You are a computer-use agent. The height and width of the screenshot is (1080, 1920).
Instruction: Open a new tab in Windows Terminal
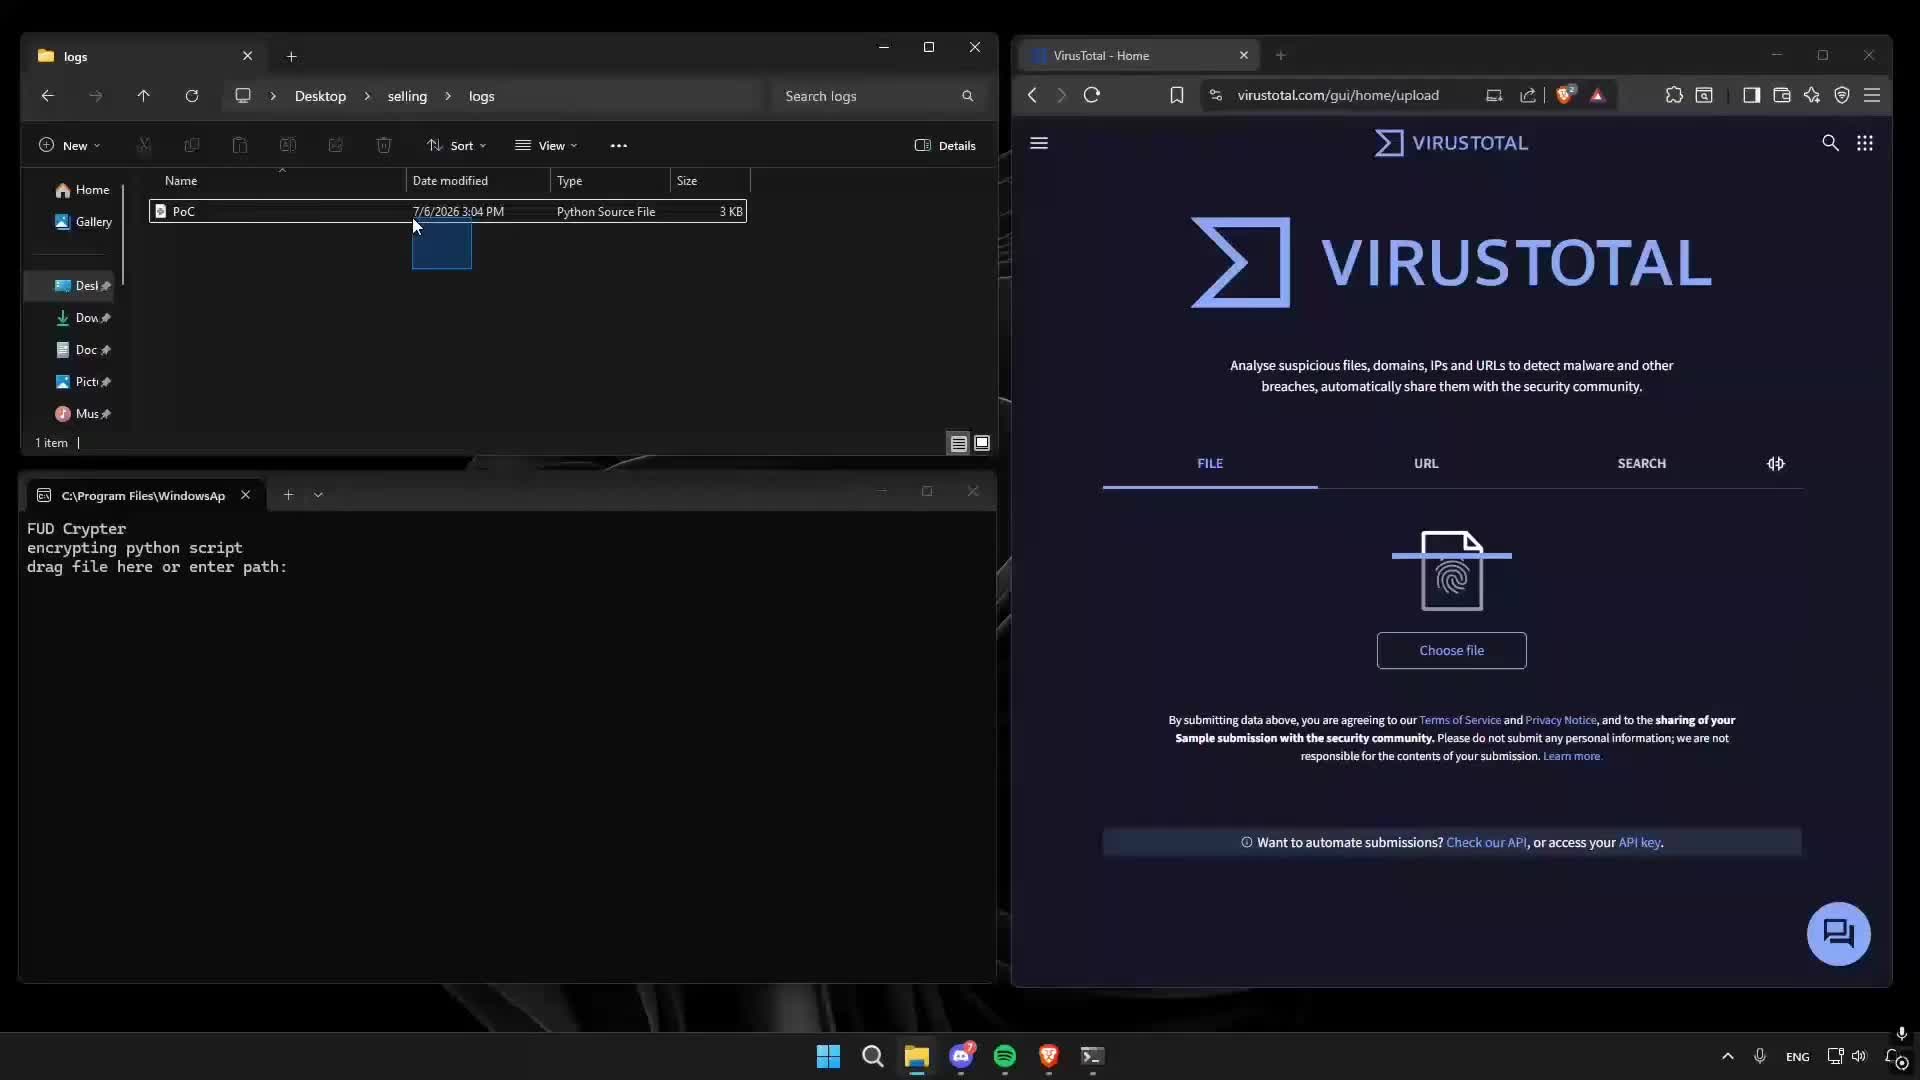pyautogui.click(x=288, y=495)
